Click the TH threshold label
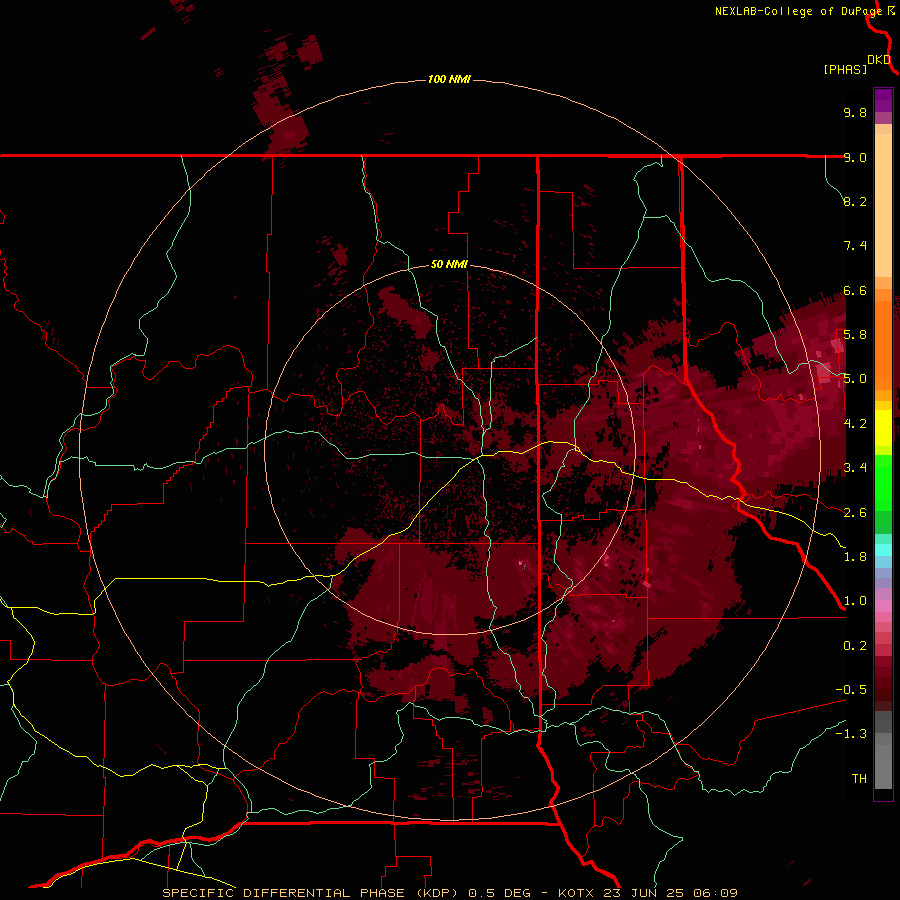 (859, 779)
